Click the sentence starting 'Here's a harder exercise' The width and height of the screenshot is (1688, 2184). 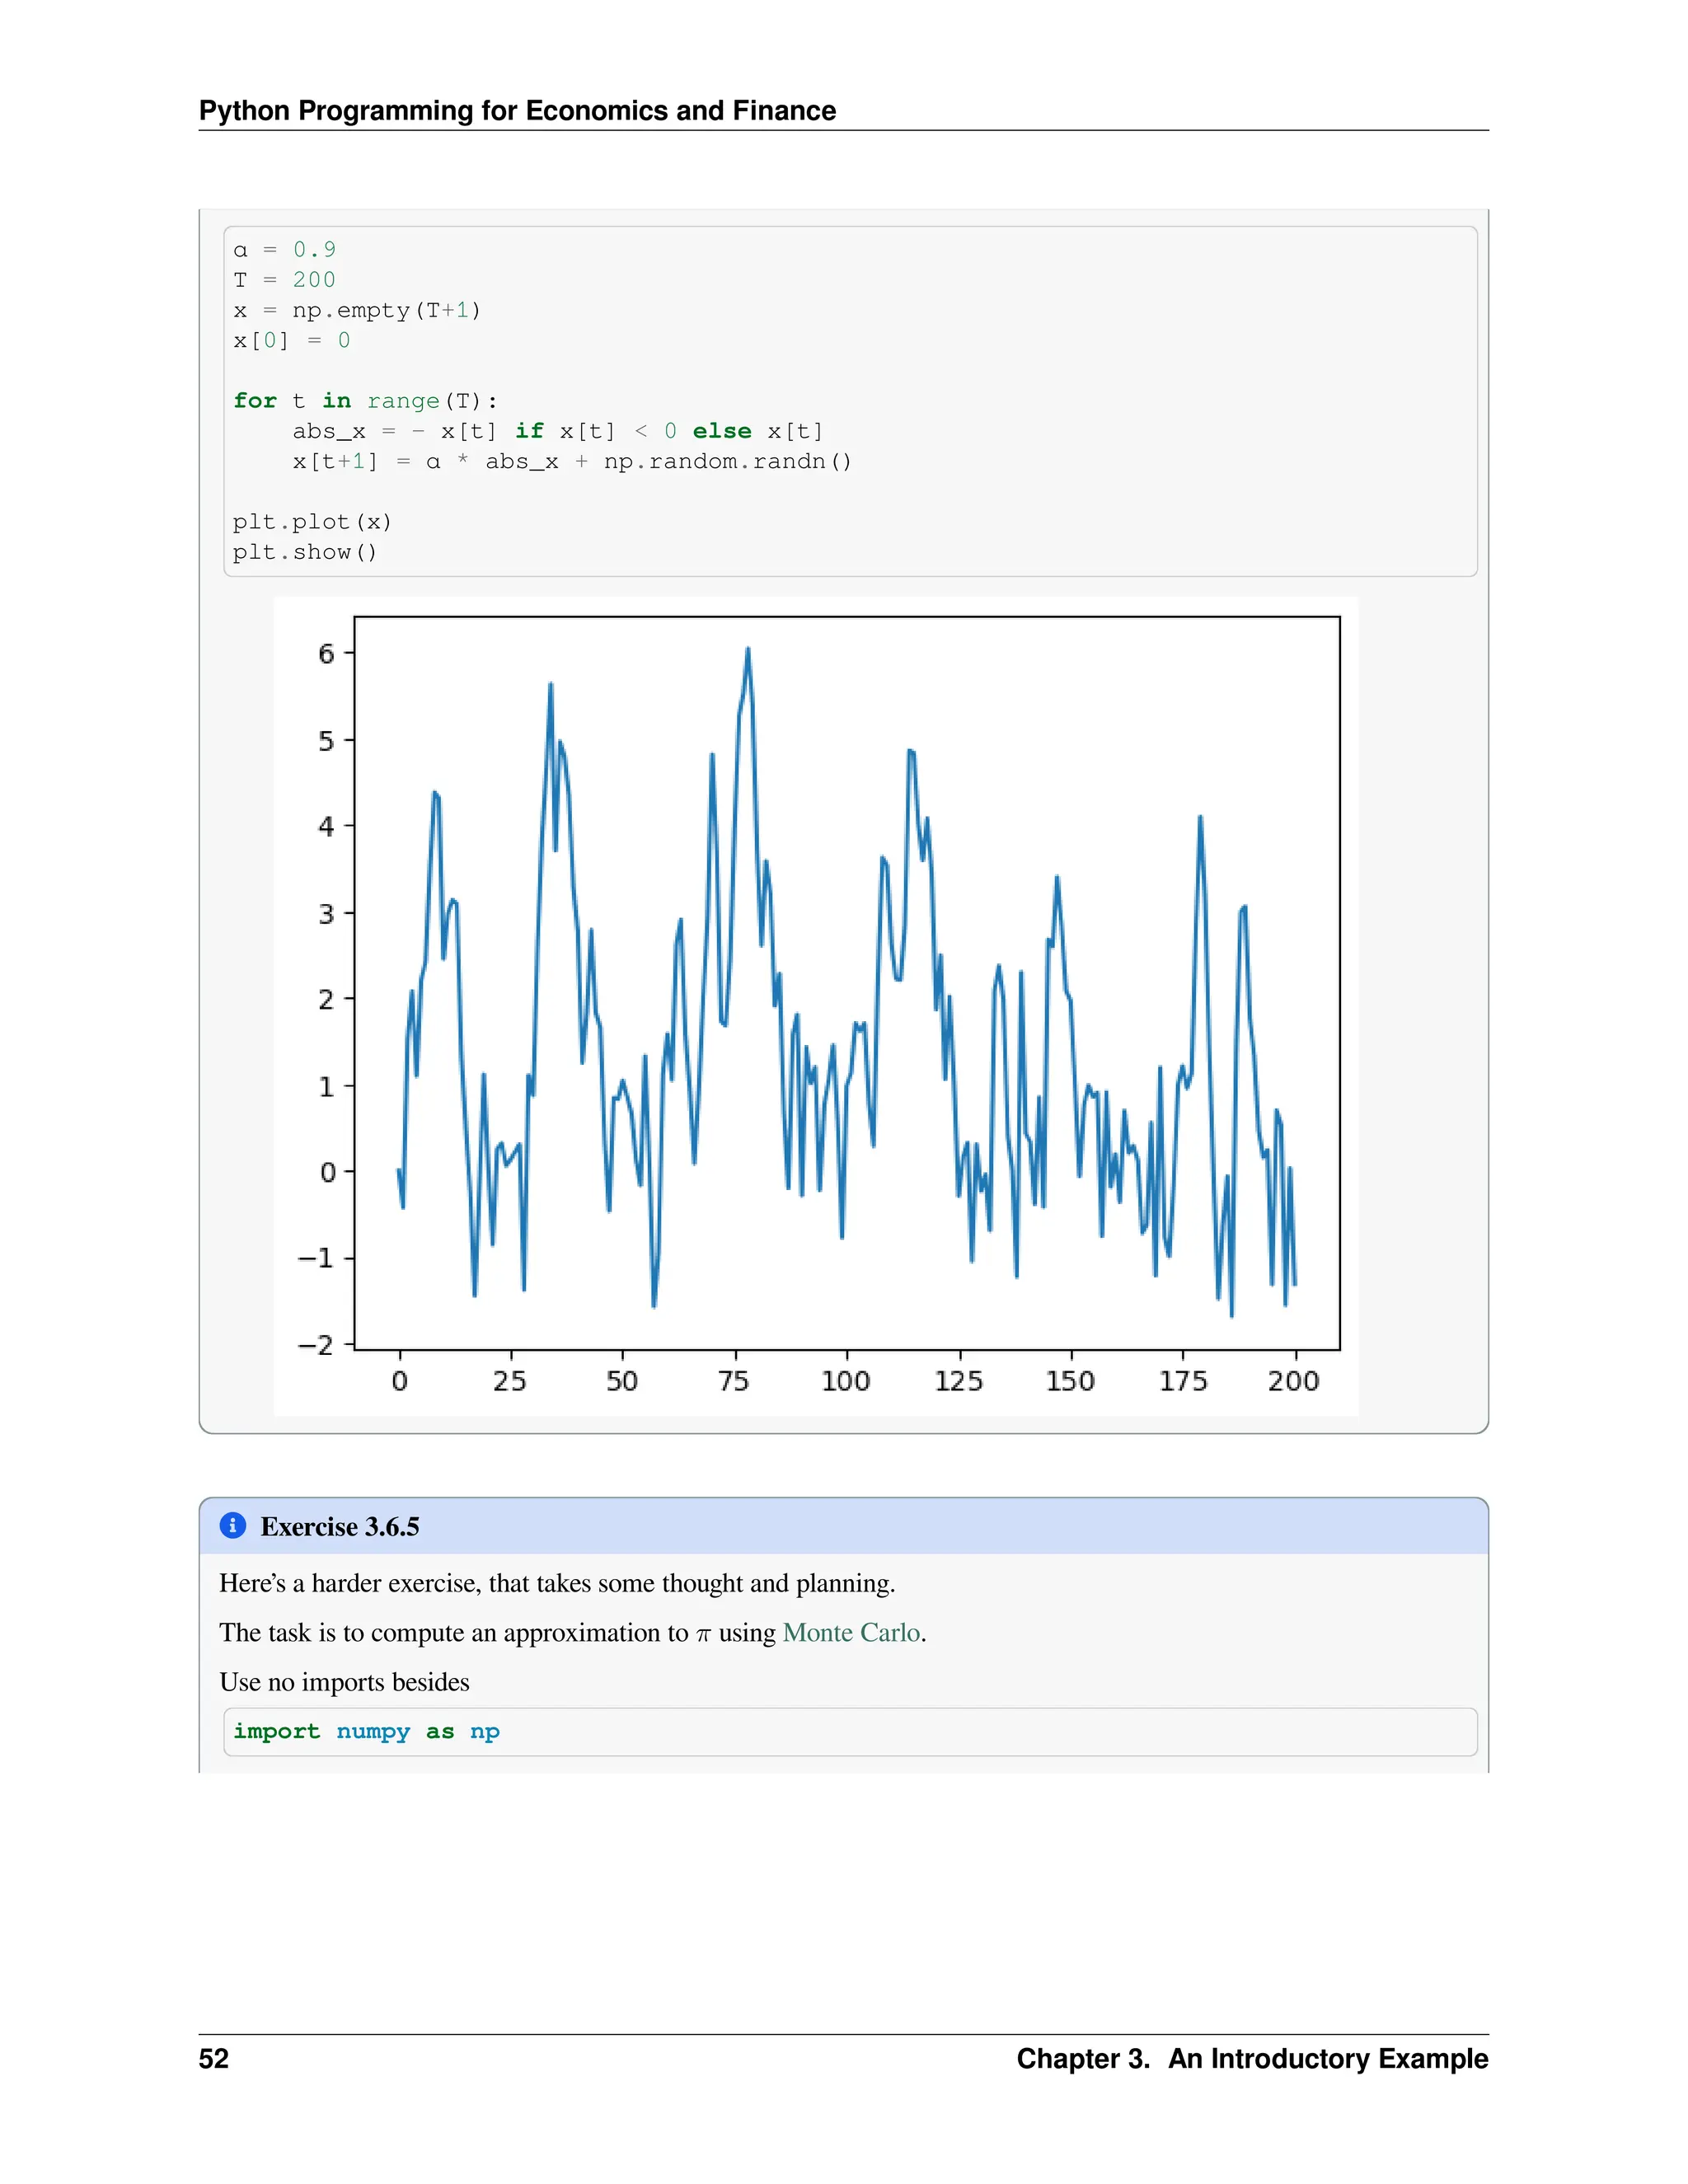pos(557,1583)
